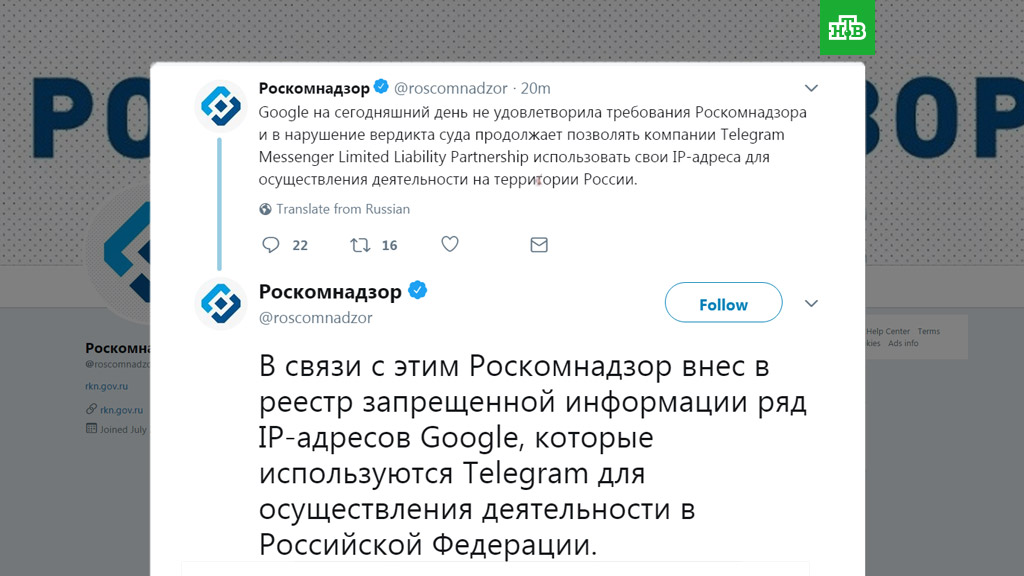Click Роскомнадзор avatar on the second tweet
The image size is (1024, 576).
click(x=220, y=304)
